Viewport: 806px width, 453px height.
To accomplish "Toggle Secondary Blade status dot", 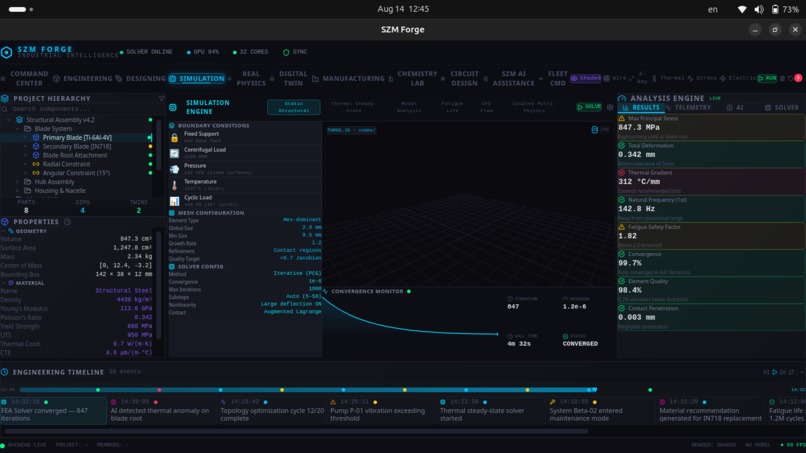I will 150,147.
